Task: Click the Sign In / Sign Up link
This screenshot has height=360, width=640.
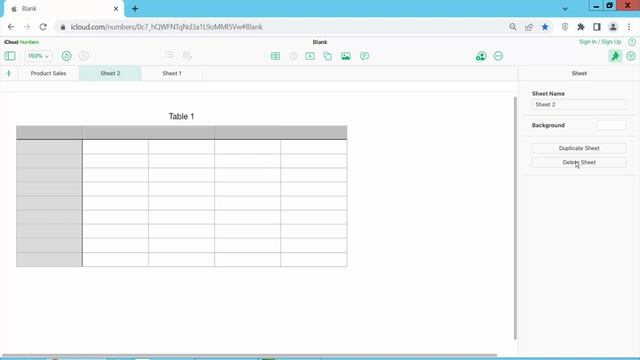Action: 600,42
